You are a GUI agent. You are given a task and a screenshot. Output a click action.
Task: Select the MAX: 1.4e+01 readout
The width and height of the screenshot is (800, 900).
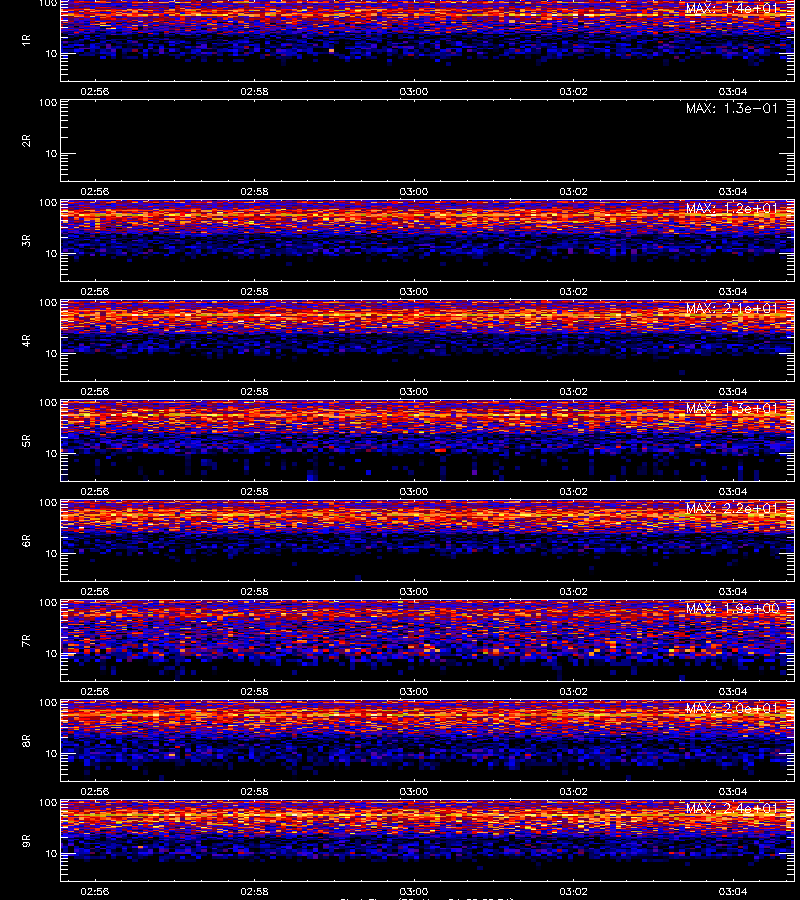732,9
